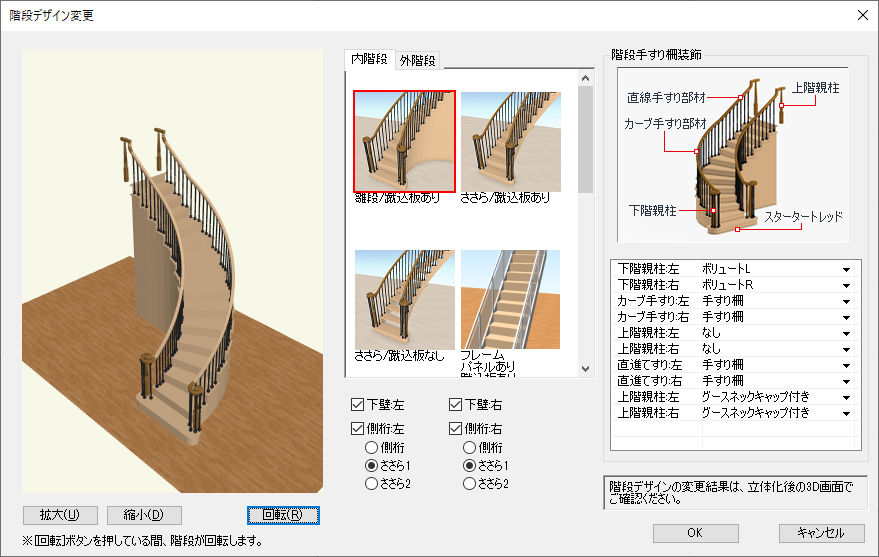879x557 pixels.
Task: Choose the 側桁 radio option under 側桁:右
Action: click(x=470, y=447)
